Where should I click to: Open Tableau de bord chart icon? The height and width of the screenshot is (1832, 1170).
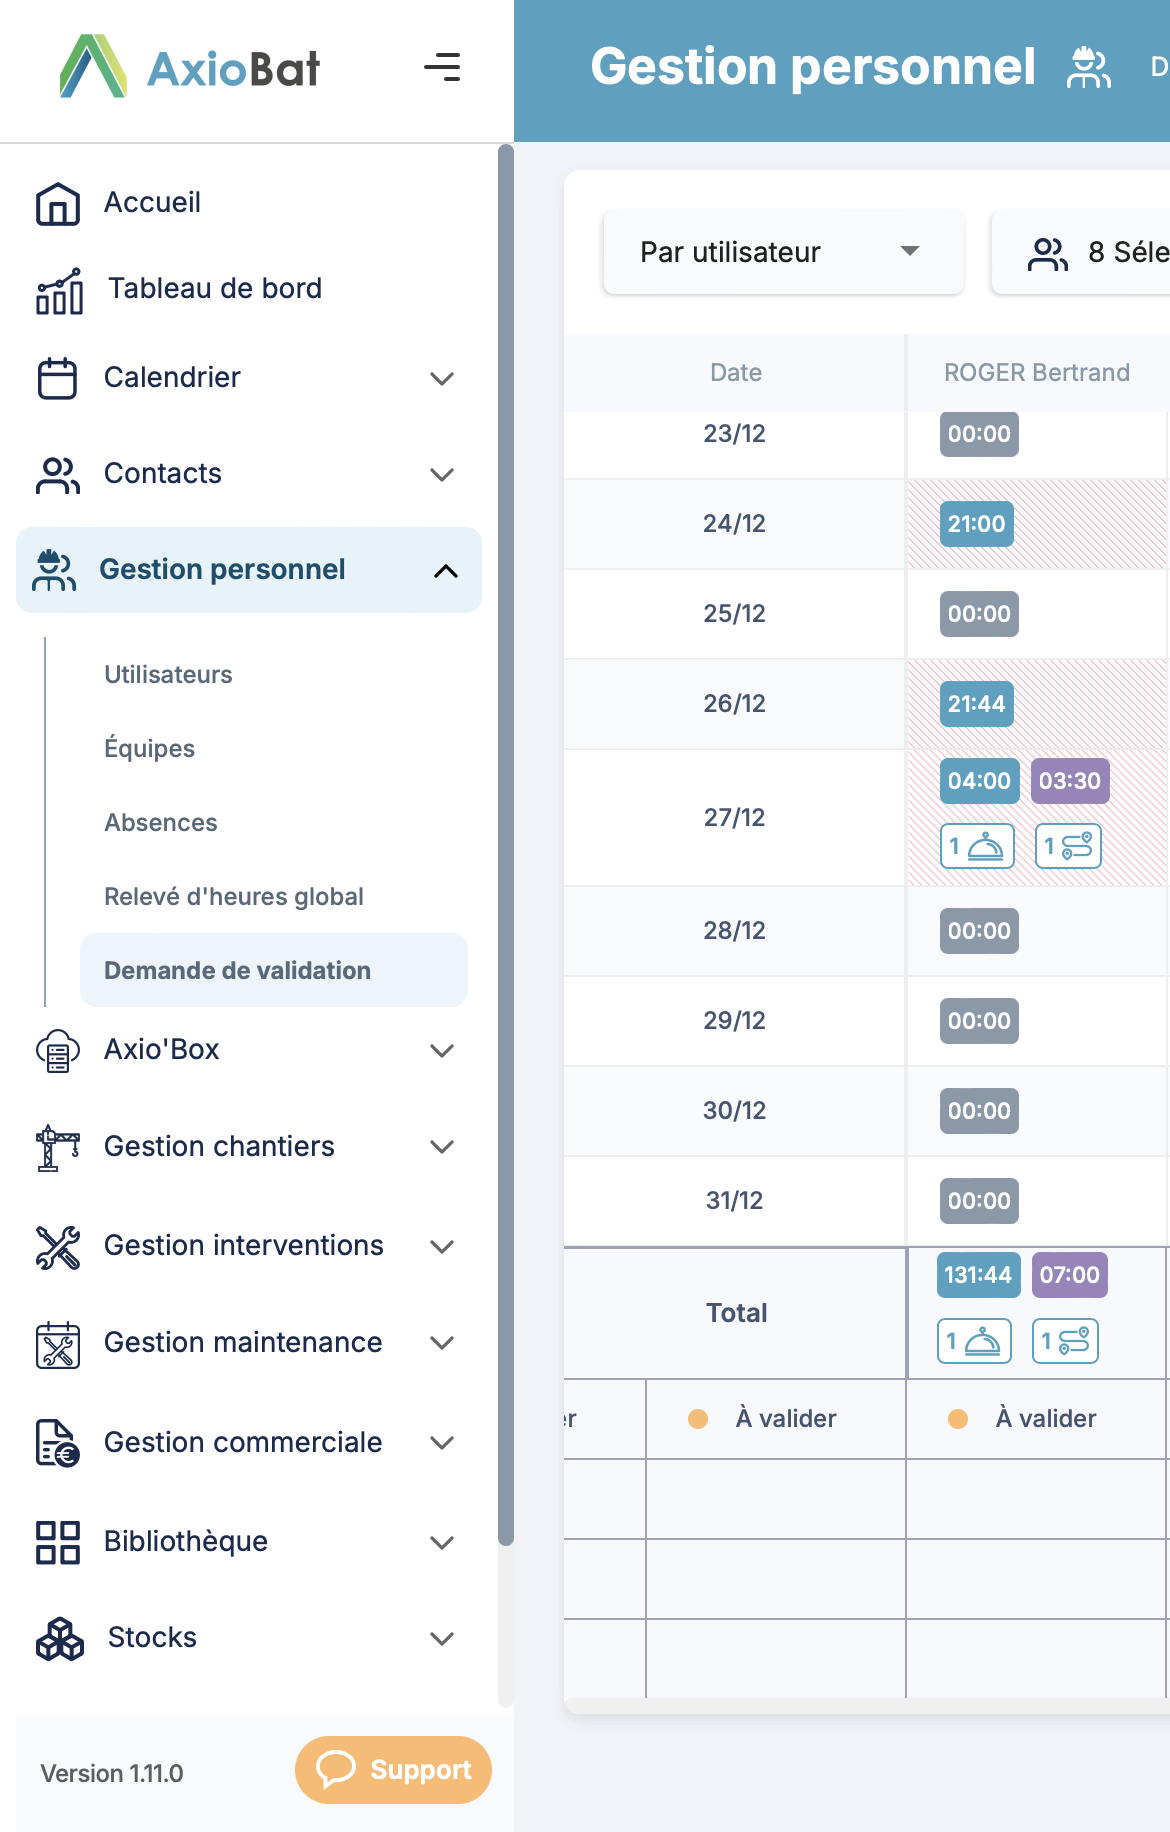59,291
